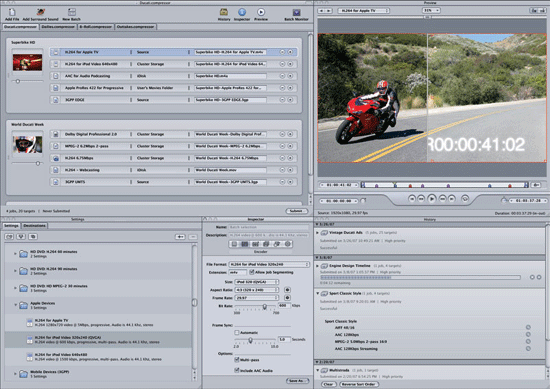The width and height of the screenshot is (550, 389).
Task: Open zoom percentage dropdown in Preview
Action: pyautogui.click(x=431, y=11)
